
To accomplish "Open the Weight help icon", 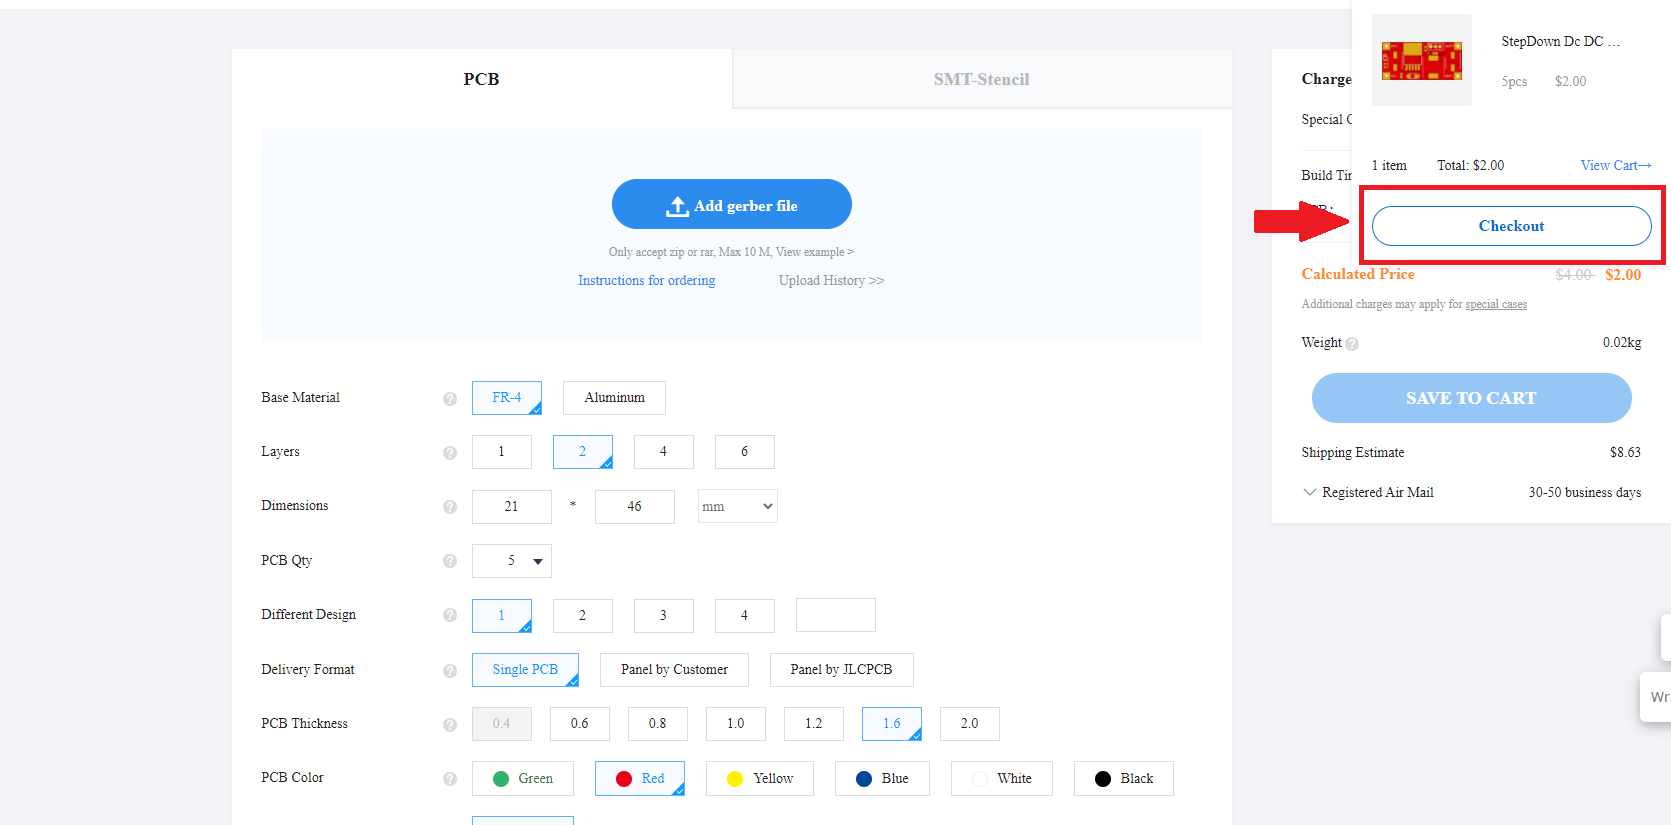I will pos(1352,344).
